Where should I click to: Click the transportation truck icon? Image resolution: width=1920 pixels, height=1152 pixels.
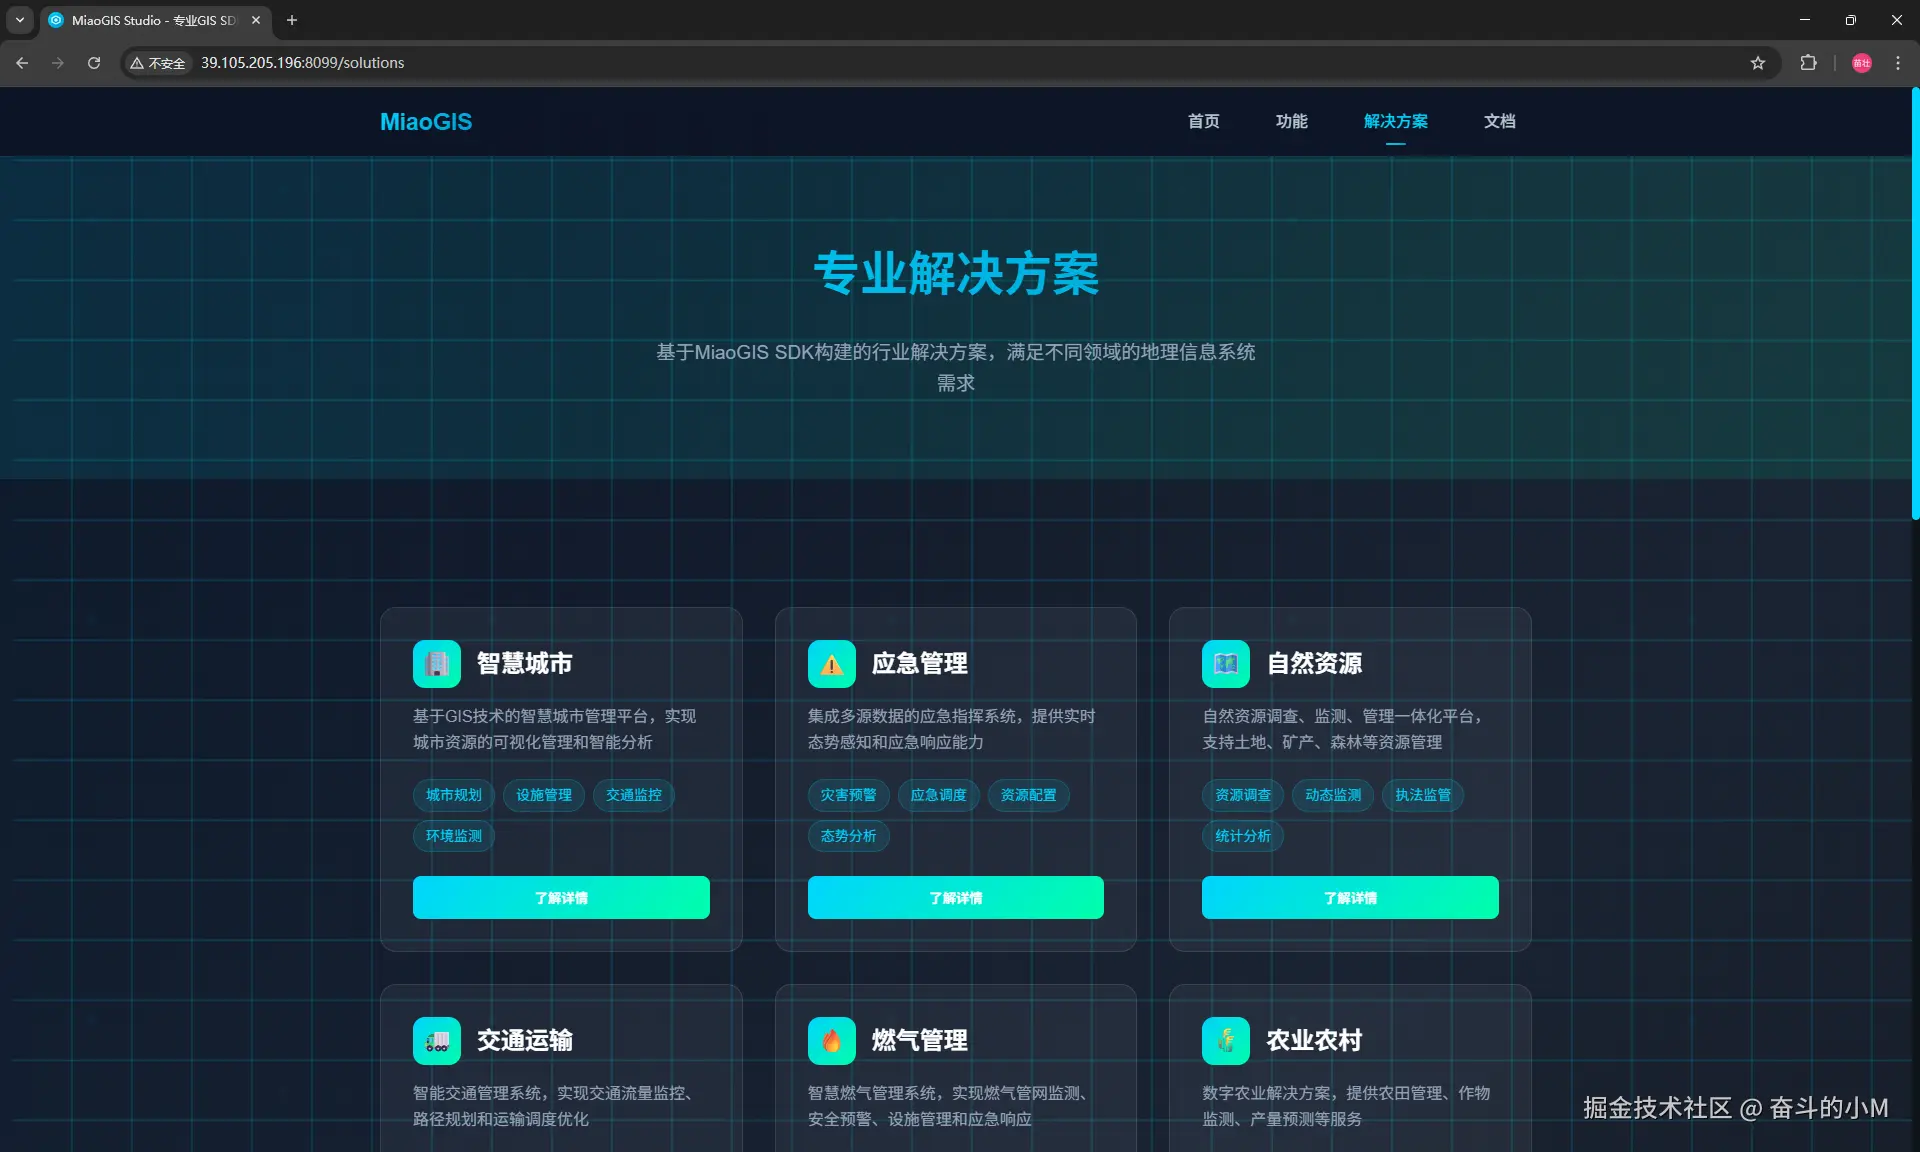click(x=437, y=1041)
